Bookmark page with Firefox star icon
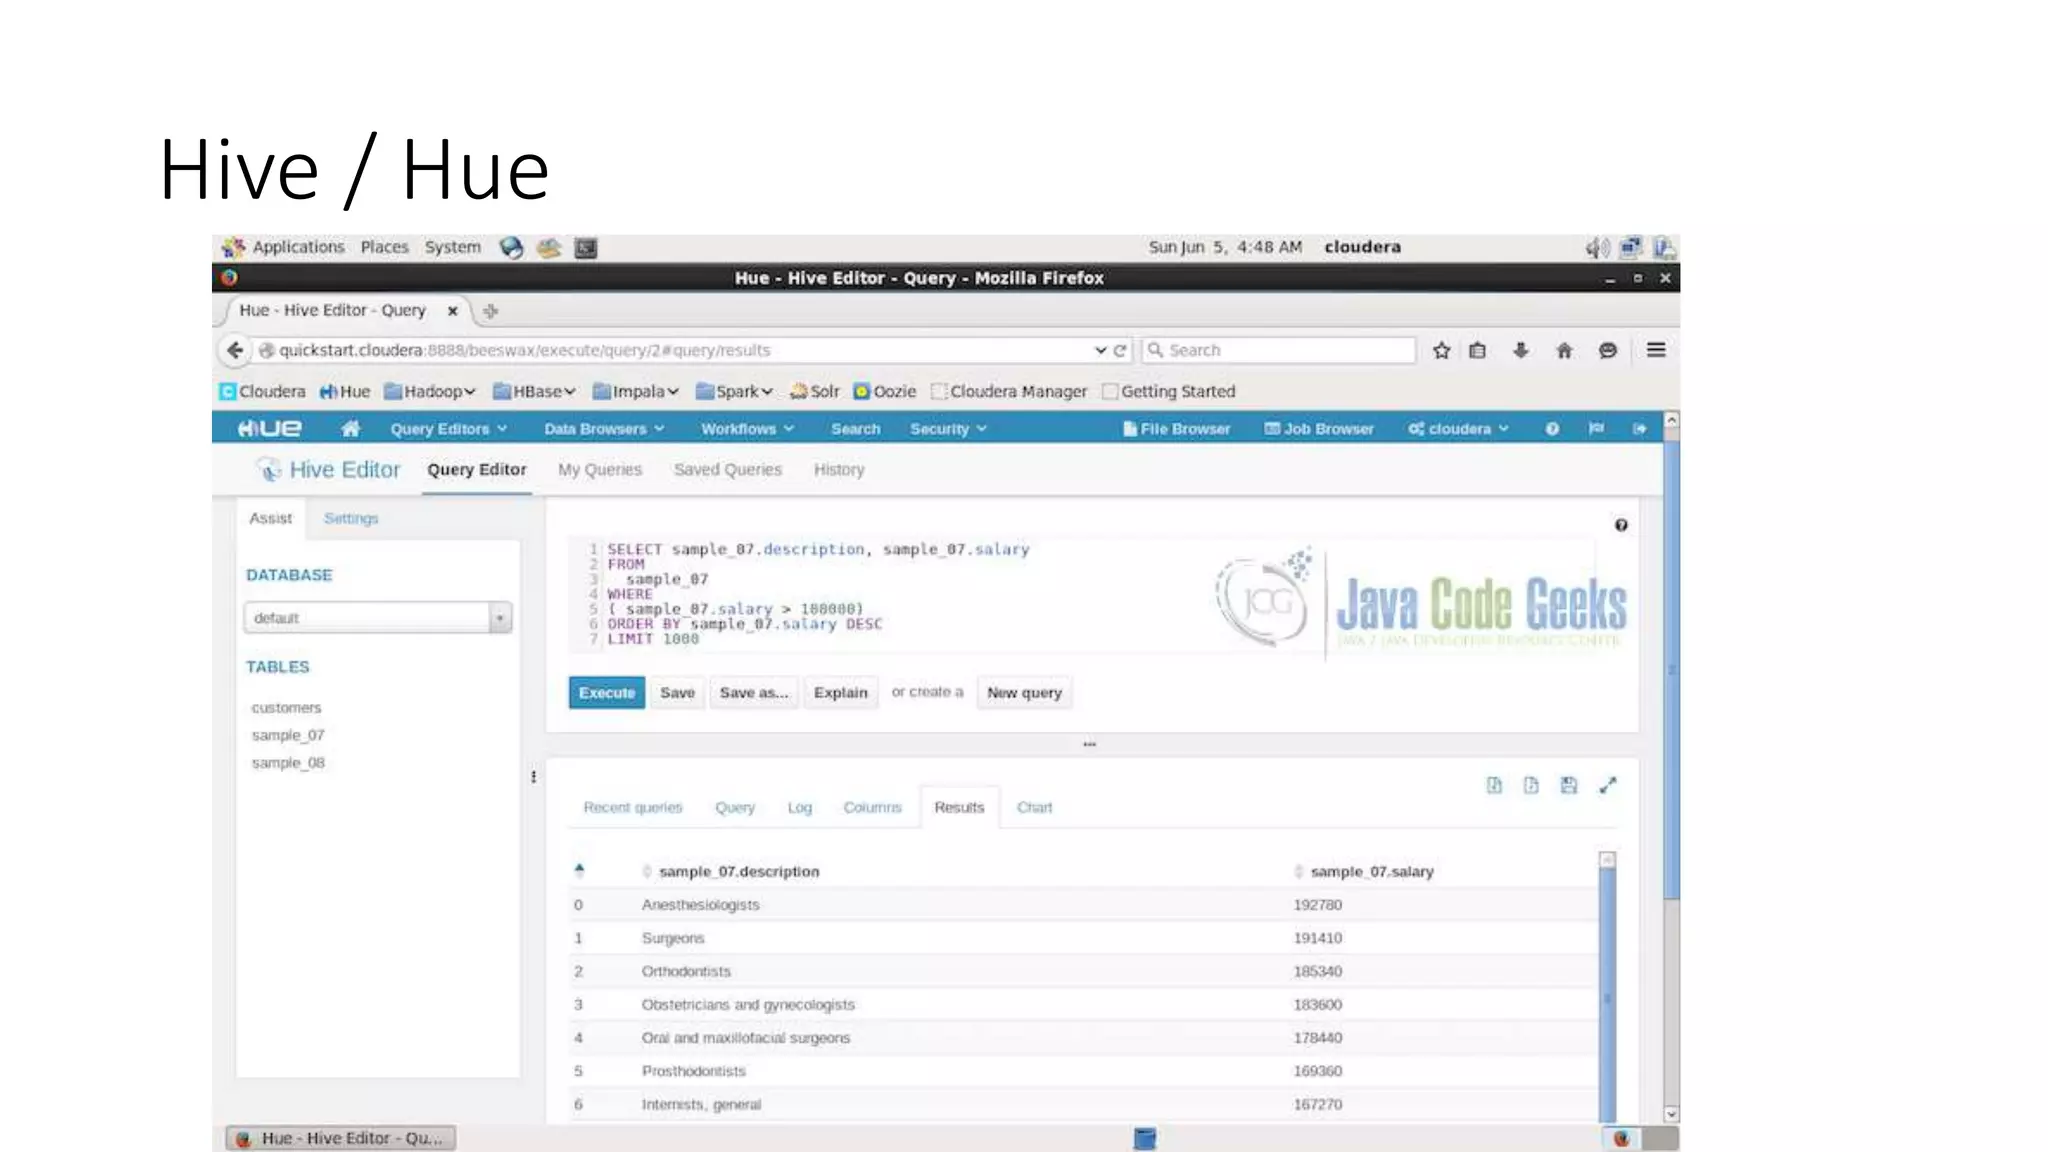 coord(1441,350)
